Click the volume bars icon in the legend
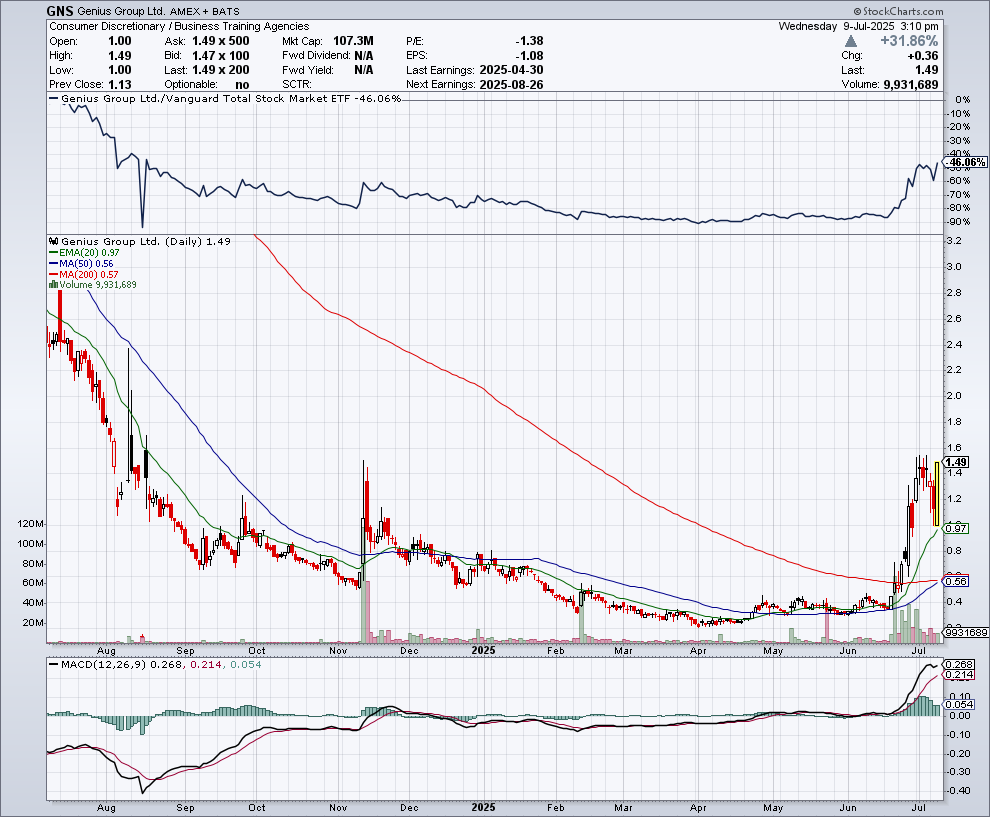 point(54,285)
